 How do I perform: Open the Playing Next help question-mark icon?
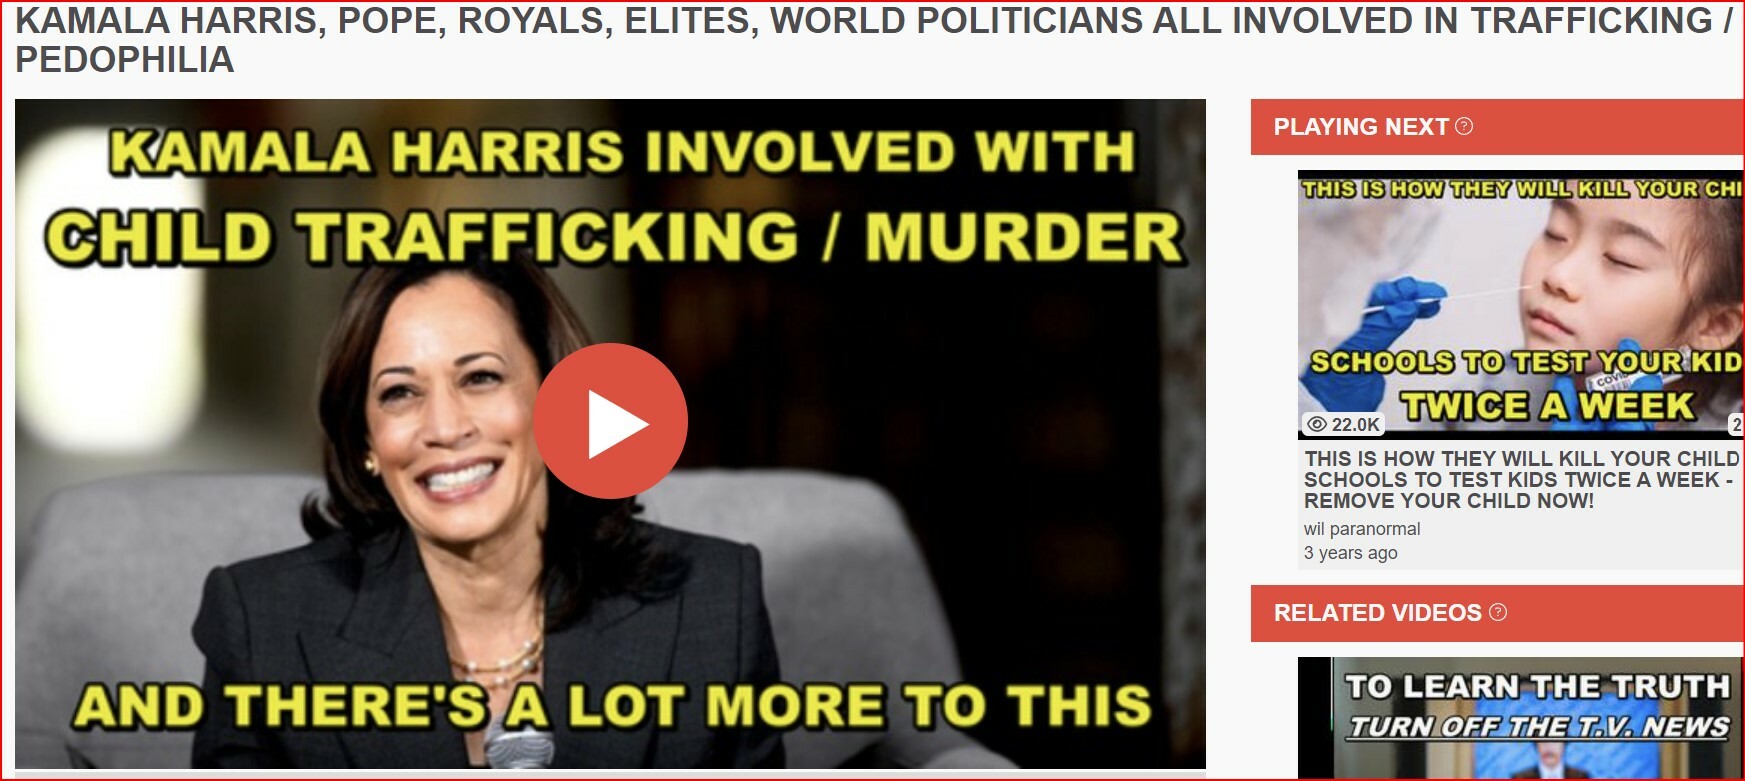coord(1464,126)
